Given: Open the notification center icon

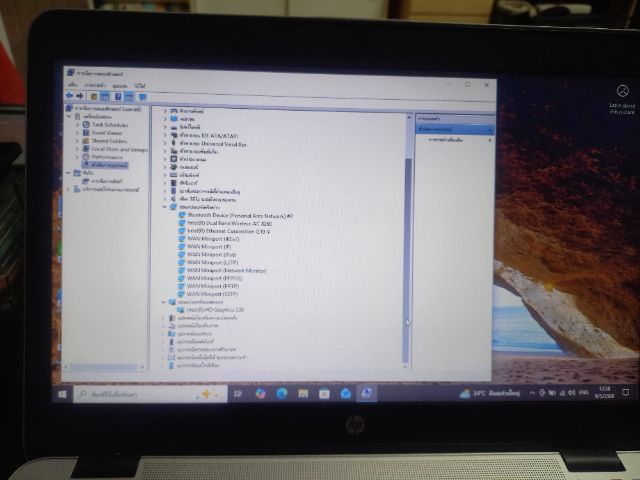Looking at the screenshot, I should (x=625, y=392).
